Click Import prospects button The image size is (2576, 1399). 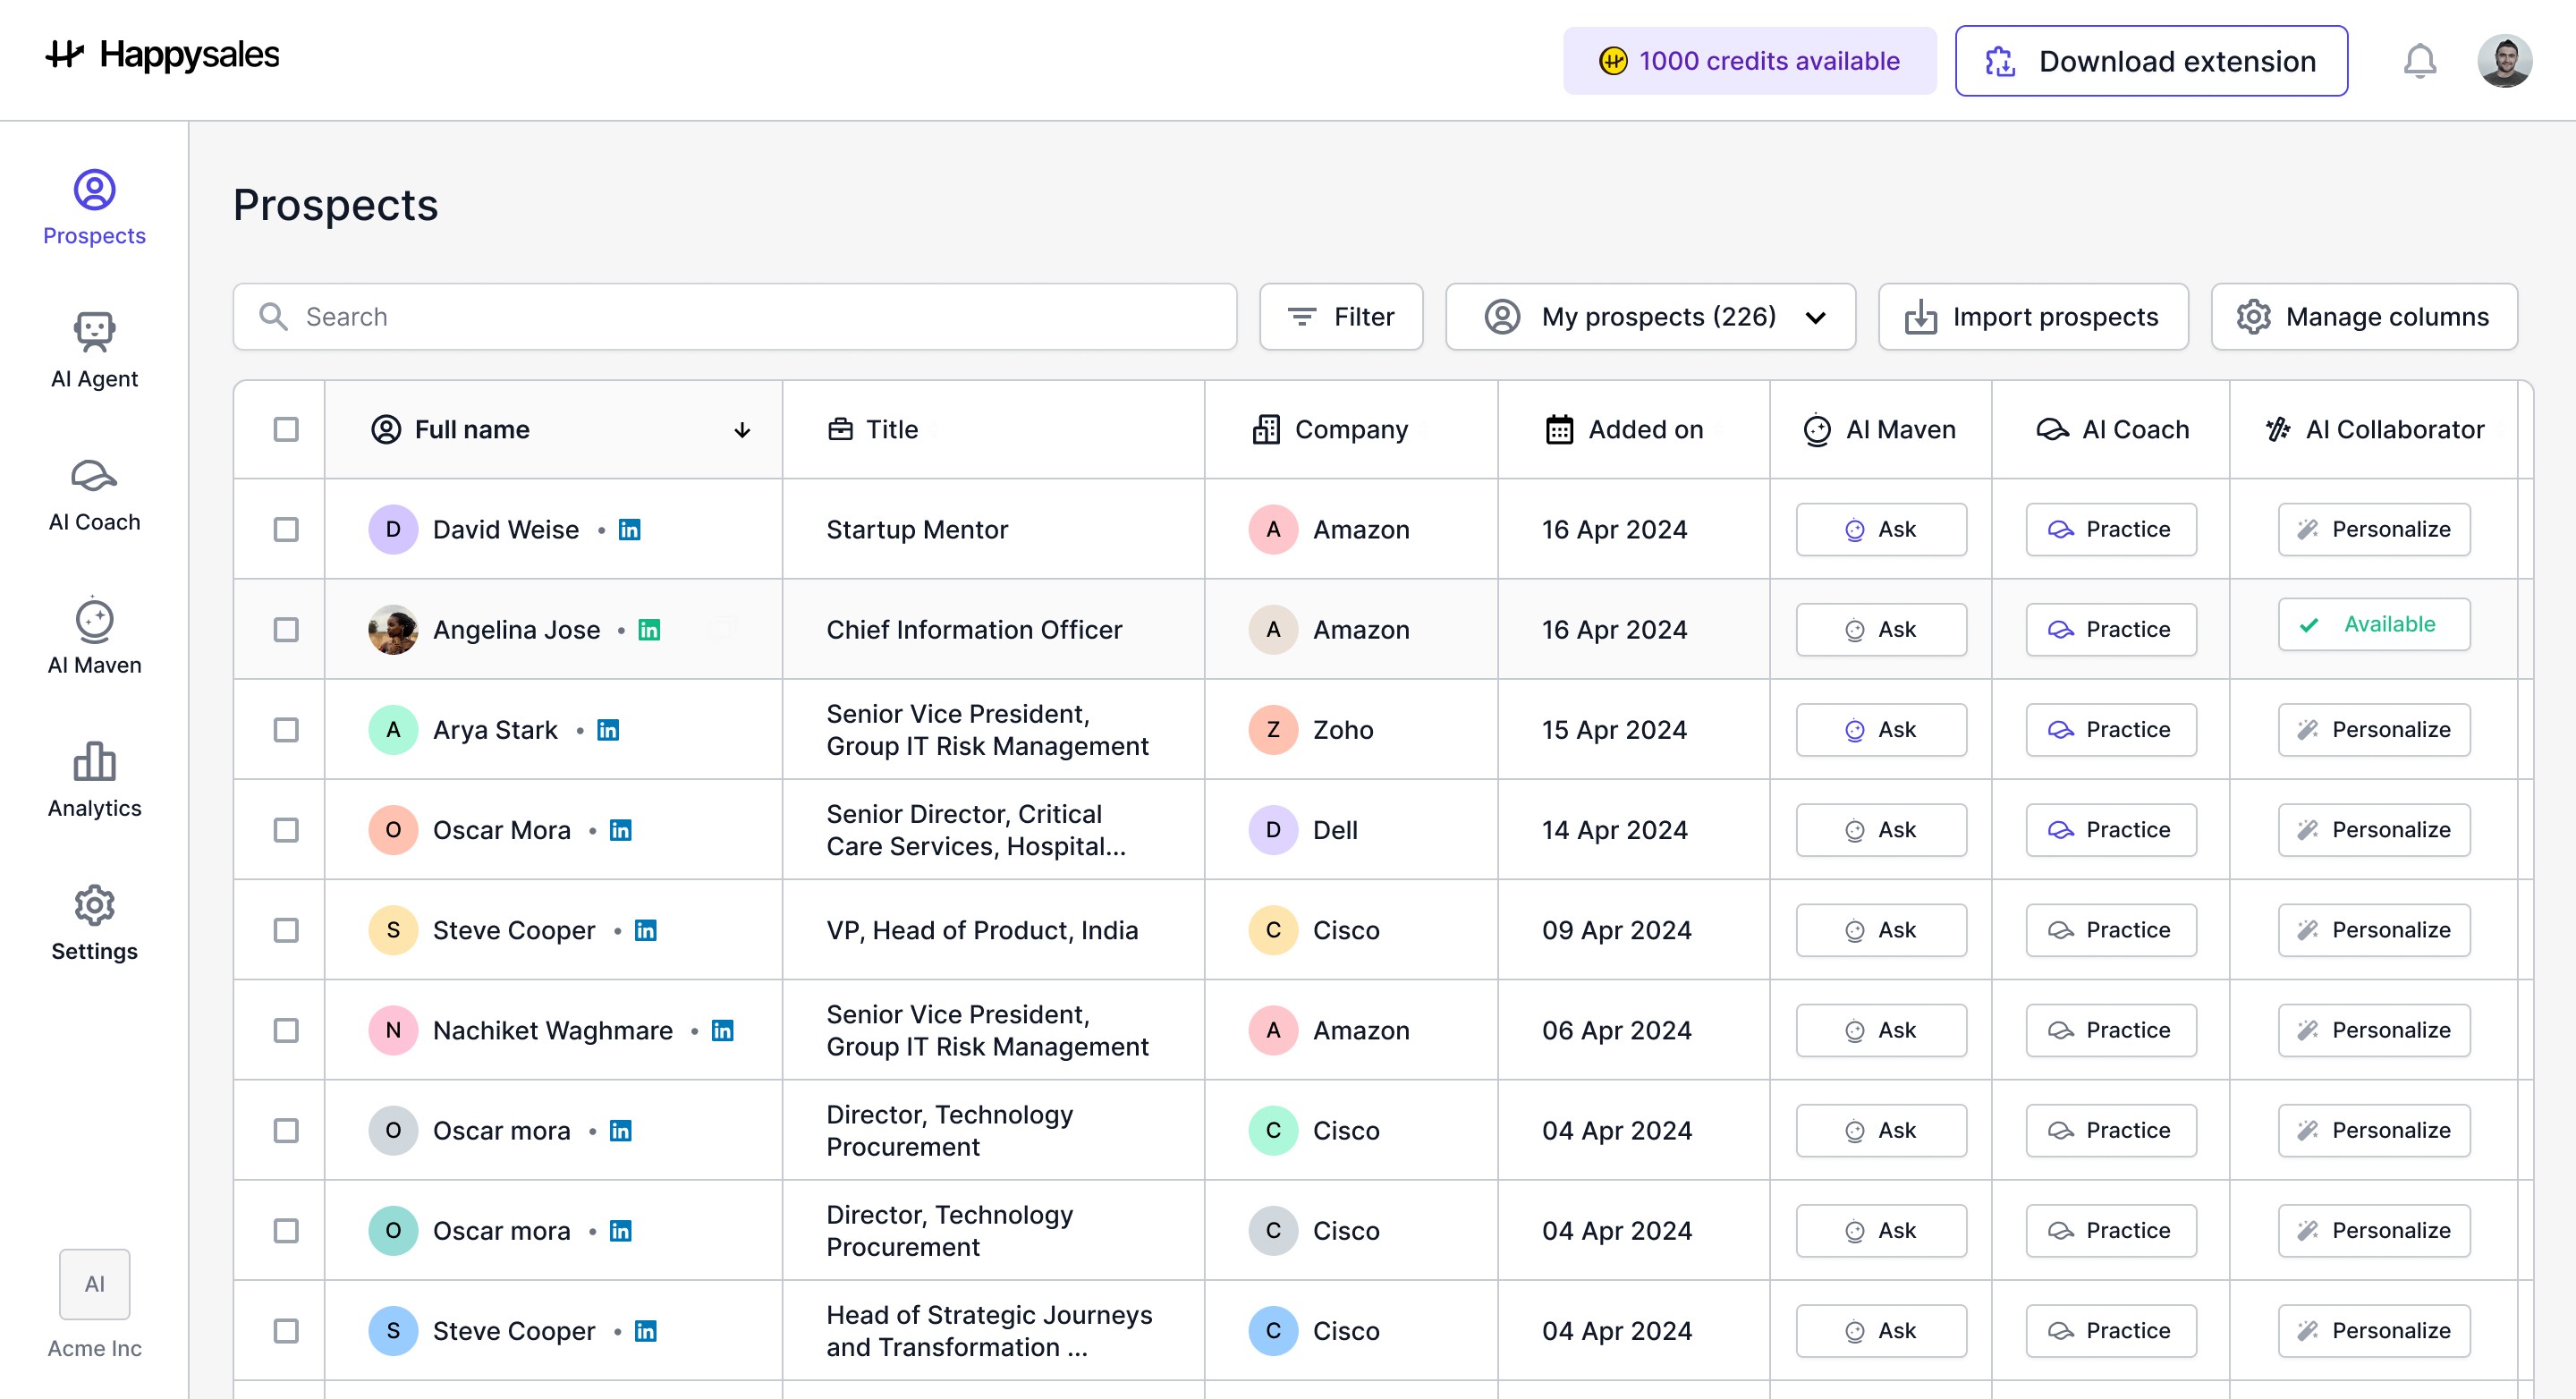click(x=2033, y=317)
